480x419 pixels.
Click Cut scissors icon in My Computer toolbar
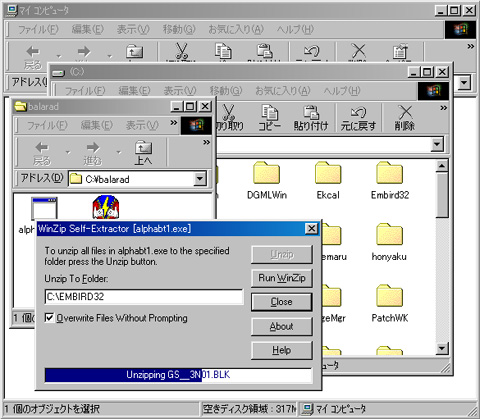(x=181, y=51)
